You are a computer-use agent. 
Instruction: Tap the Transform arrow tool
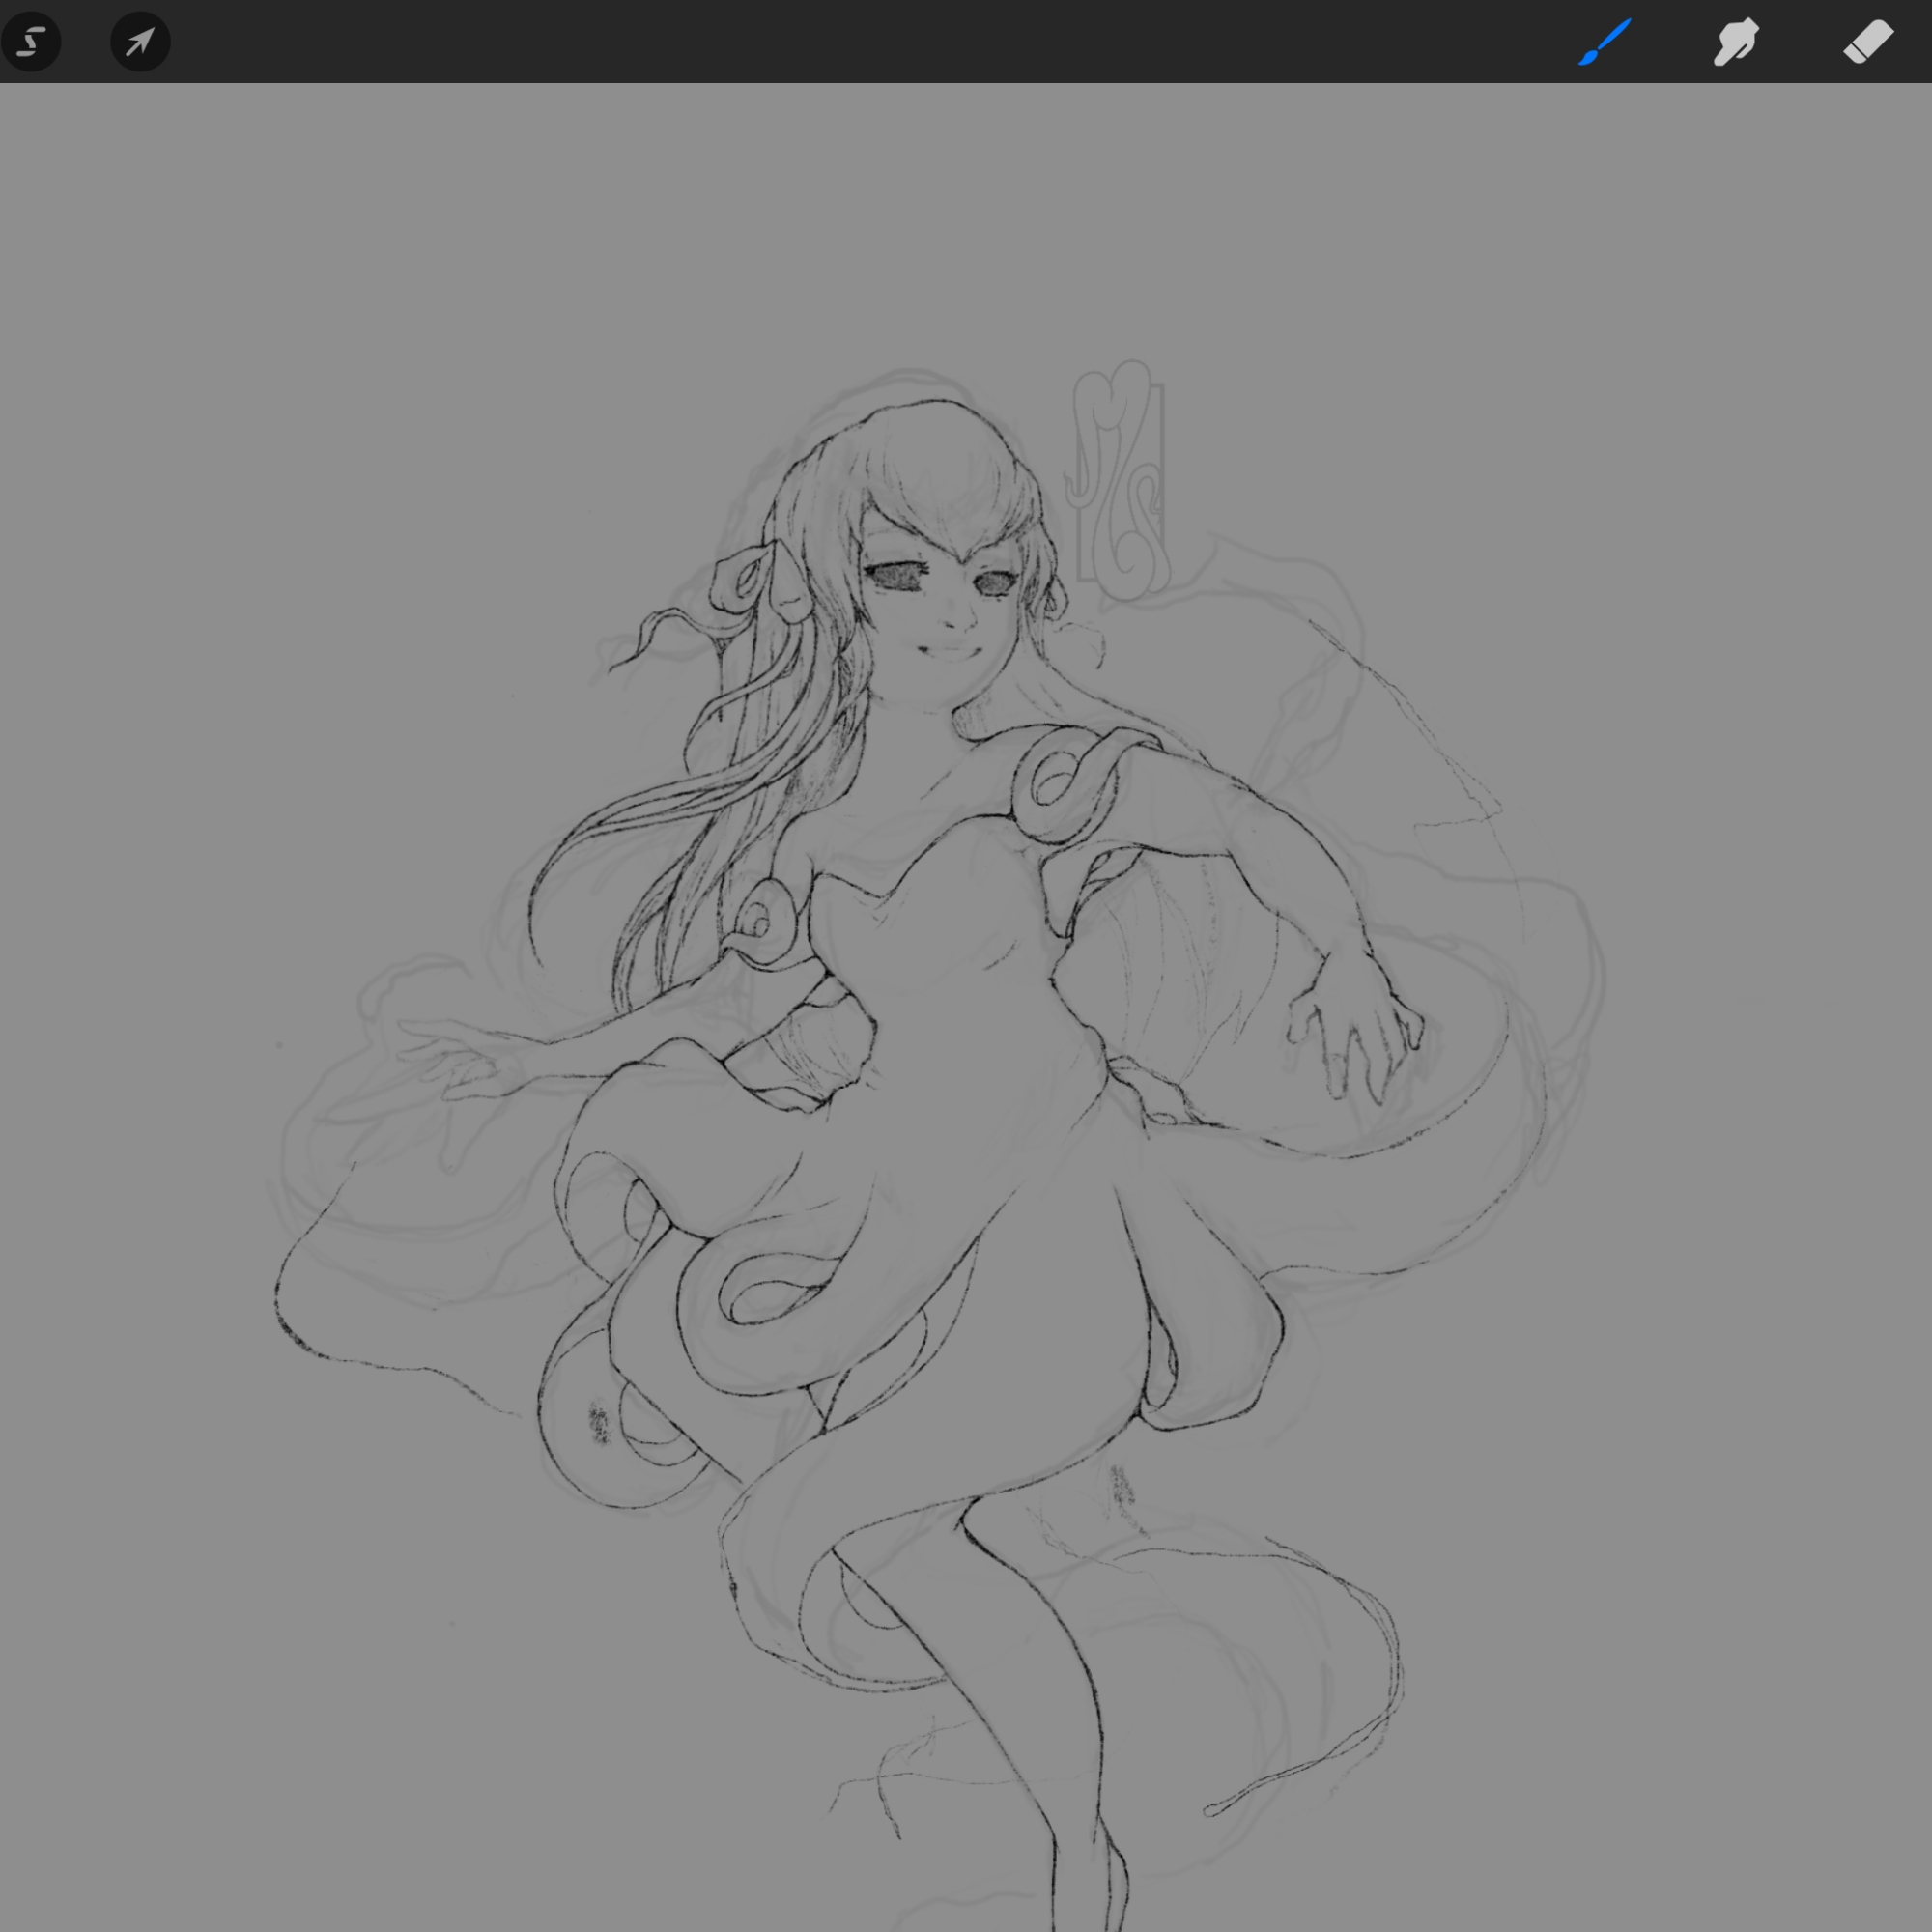(x=140, y=42)
